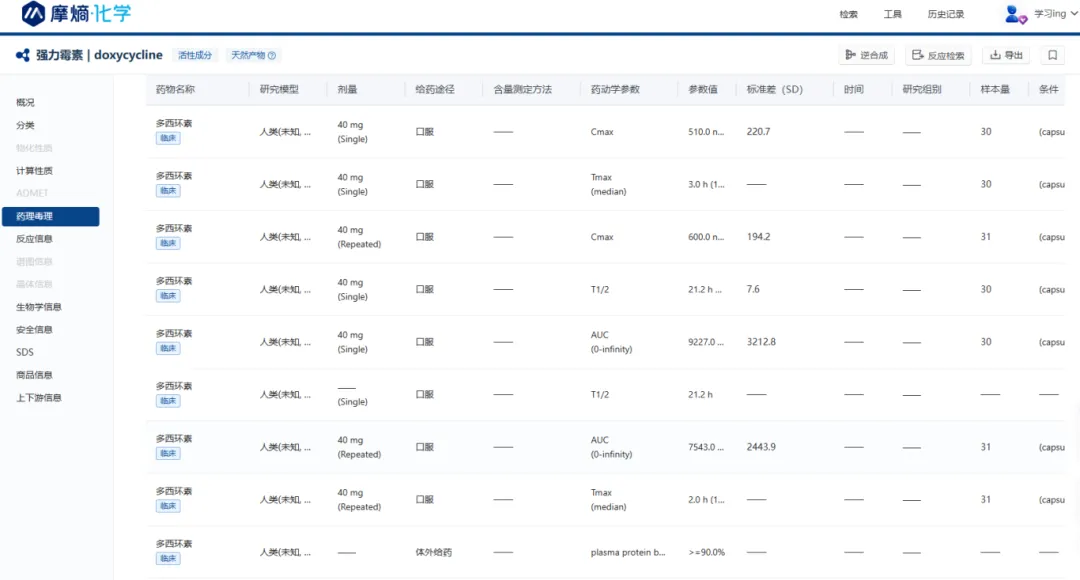
Task: Click the bookmark icon button
Action: (x=1052, y=55)
